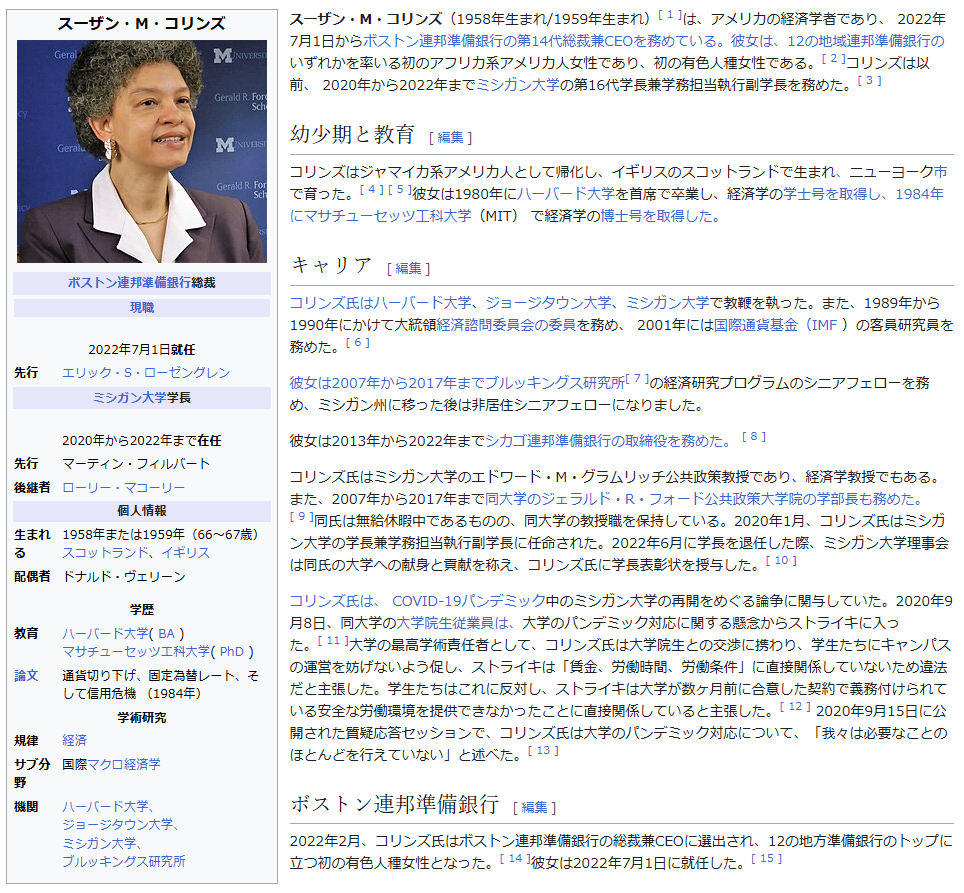Open citation [2] in intro paragraph

[x=834, y=59]
